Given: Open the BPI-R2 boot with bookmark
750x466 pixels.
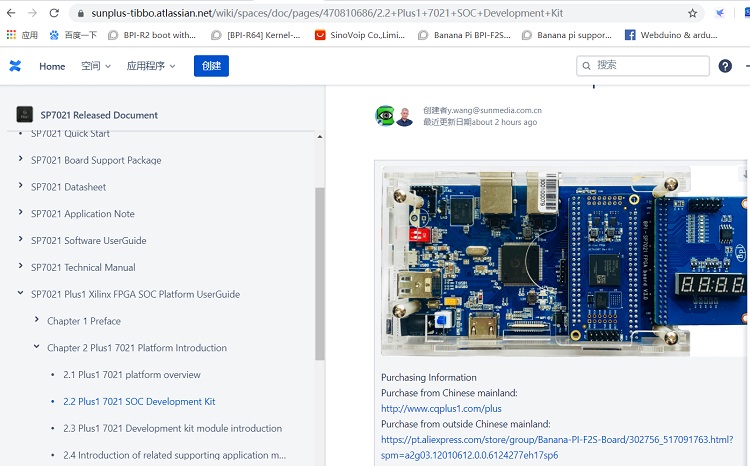Looking at the screenshot, I should pos(152,35).
